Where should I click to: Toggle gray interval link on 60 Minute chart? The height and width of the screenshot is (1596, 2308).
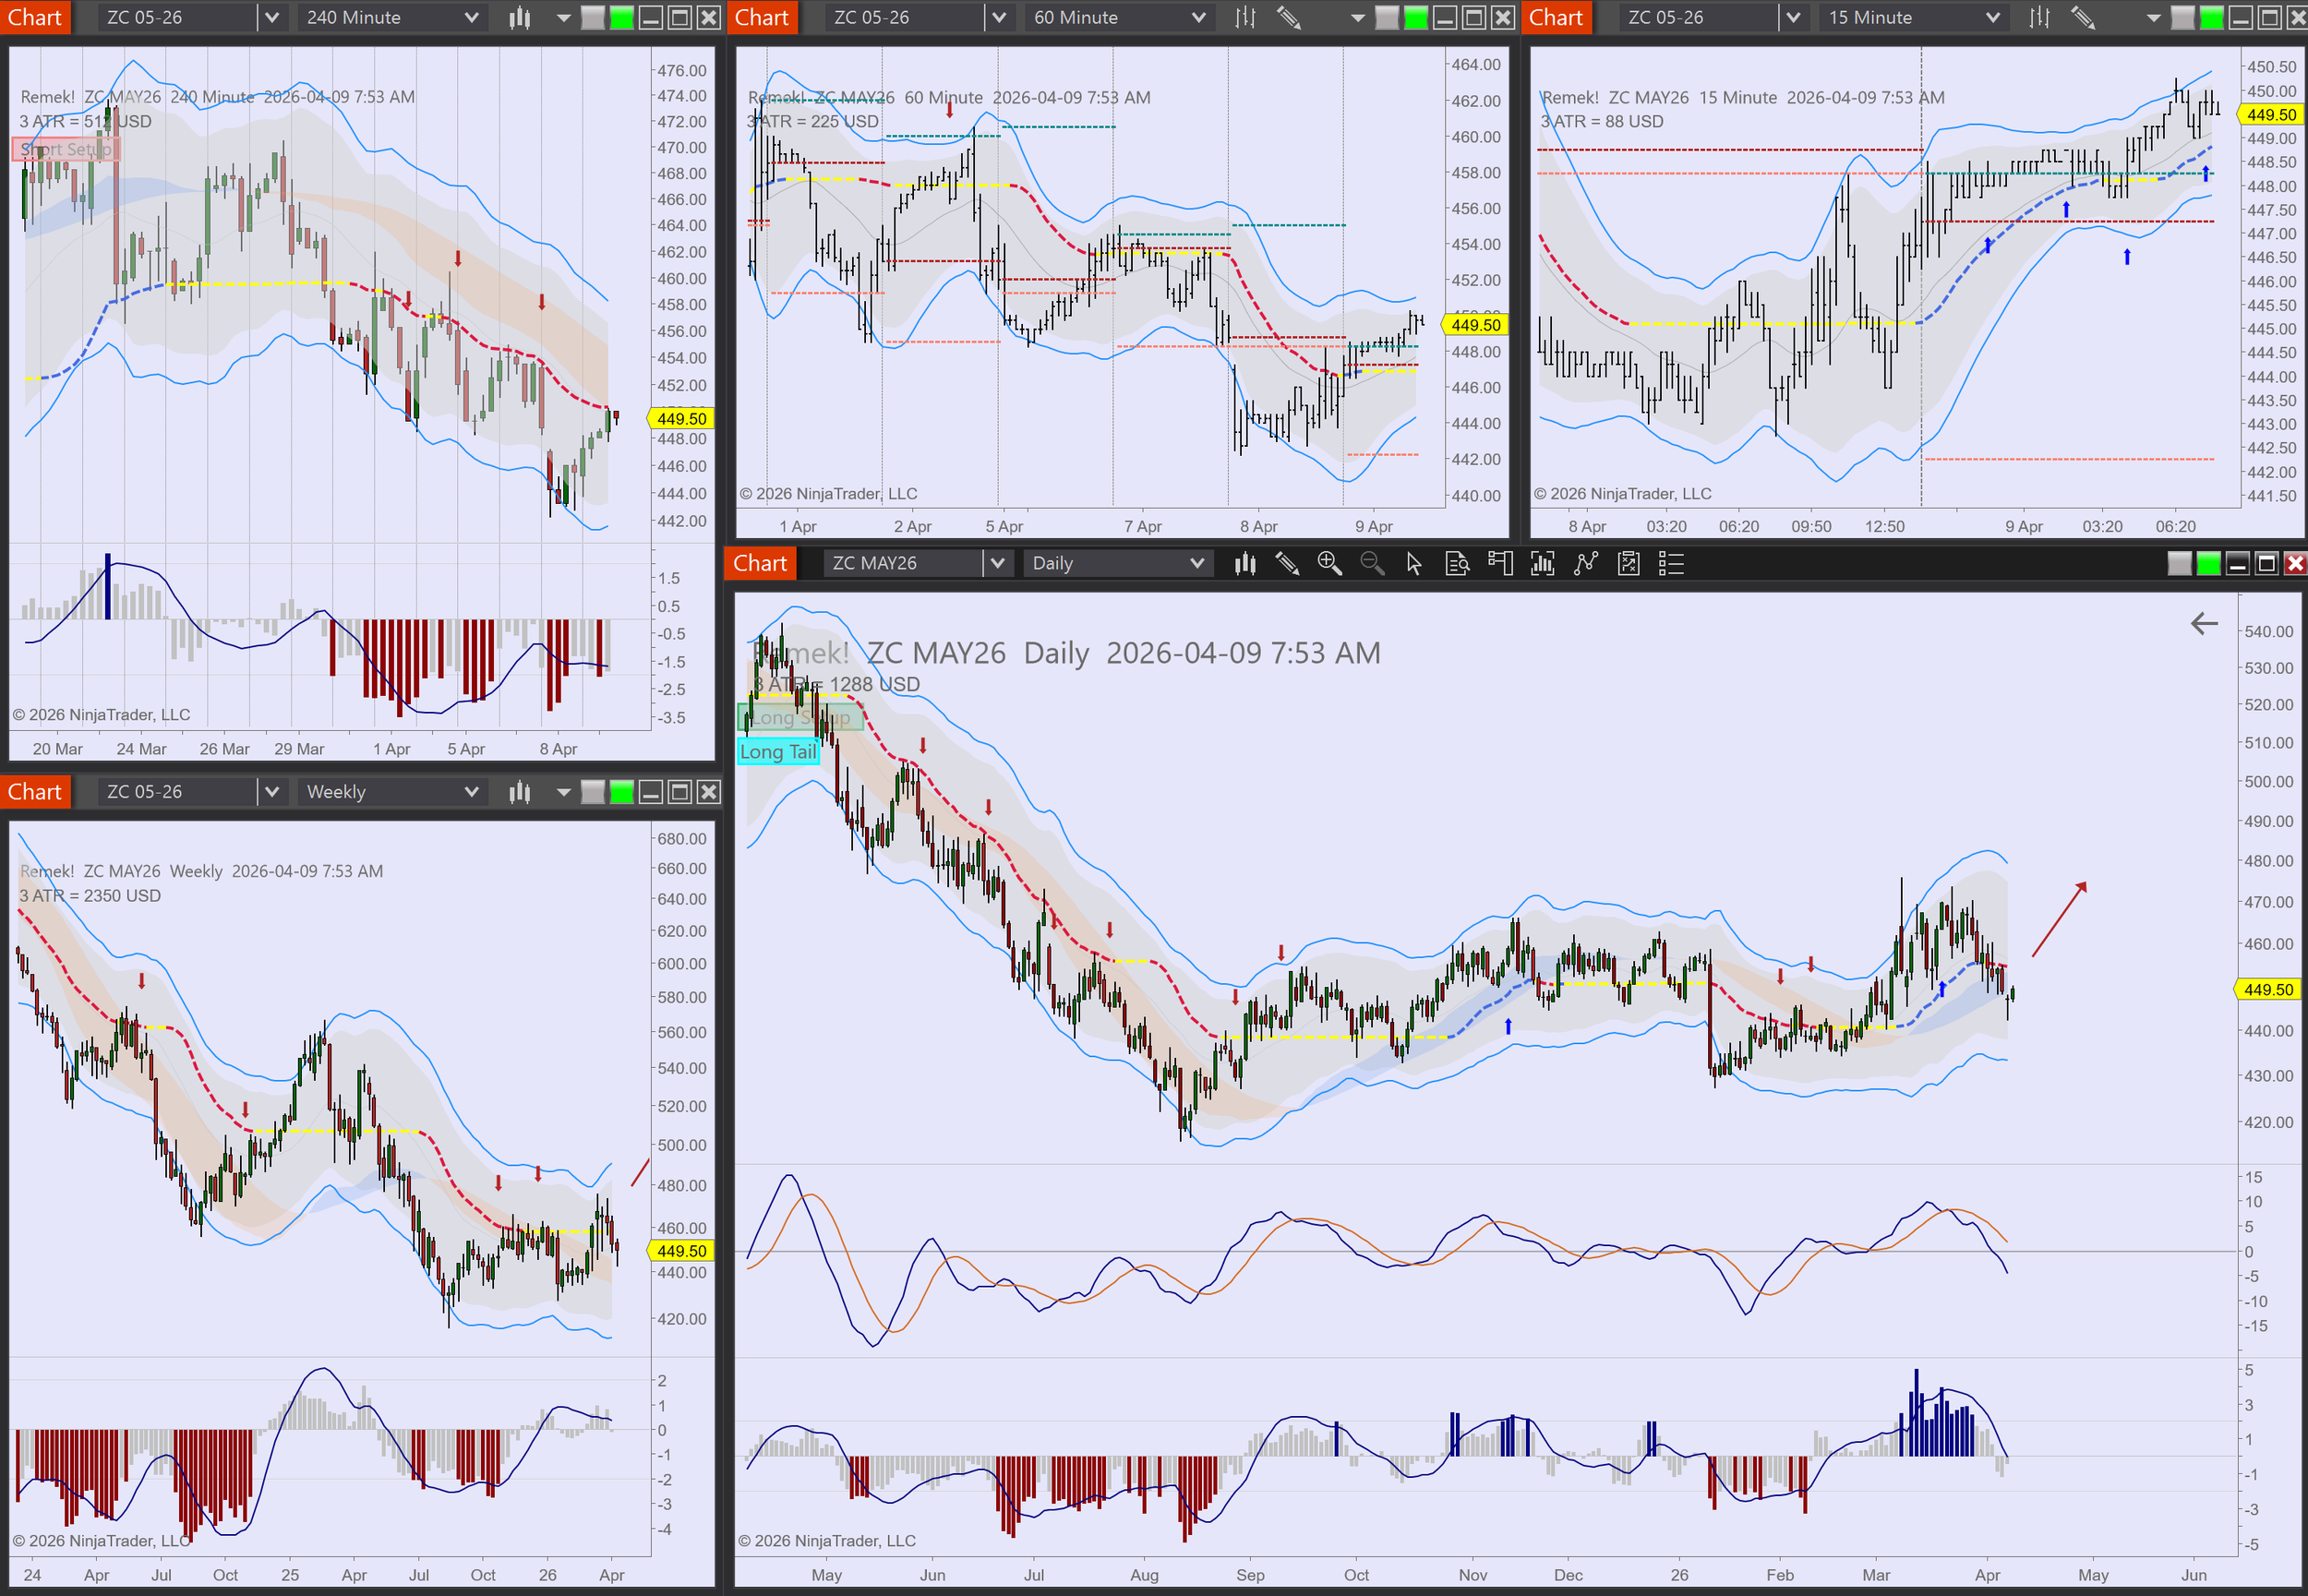tap(1387, 17)
